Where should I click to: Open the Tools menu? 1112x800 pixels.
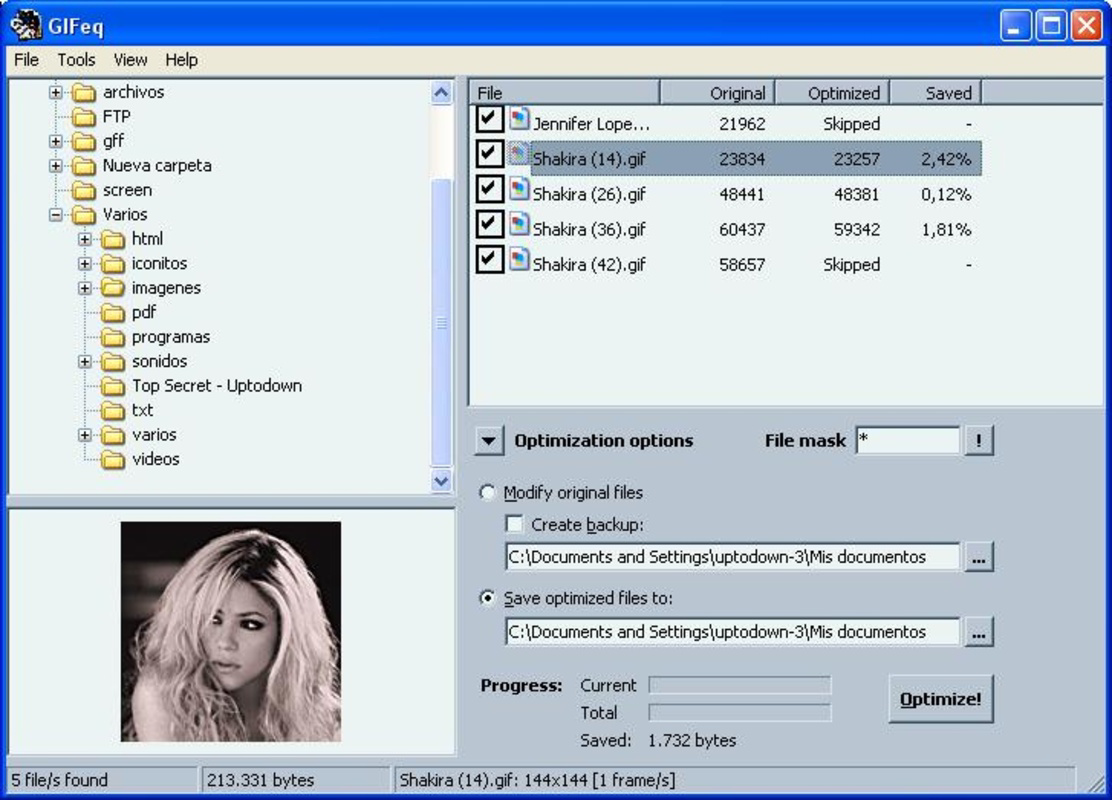click(x=76, y=60)
